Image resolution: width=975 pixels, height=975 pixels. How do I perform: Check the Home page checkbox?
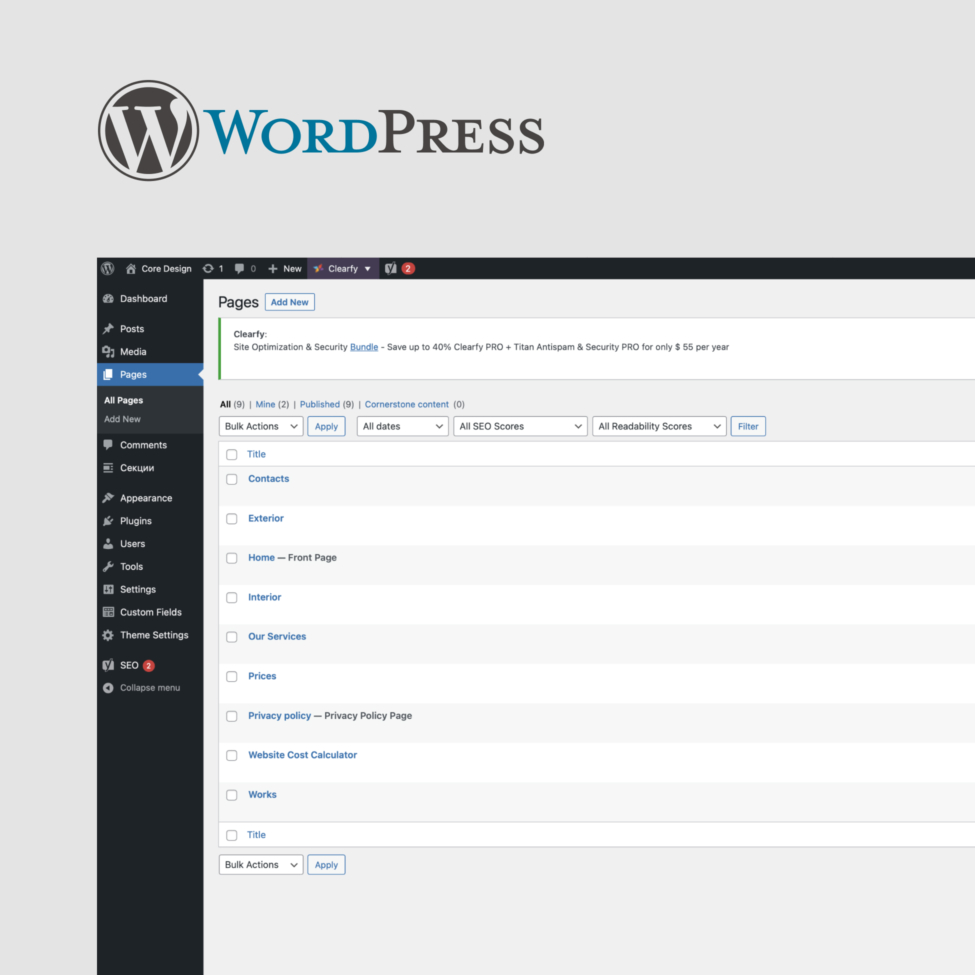232,558
